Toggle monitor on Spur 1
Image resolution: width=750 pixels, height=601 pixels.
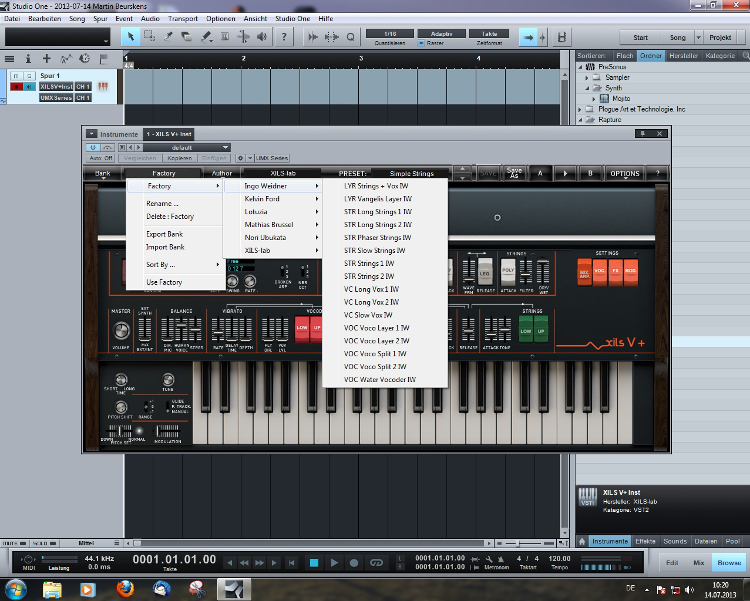[x=30, y=87]
